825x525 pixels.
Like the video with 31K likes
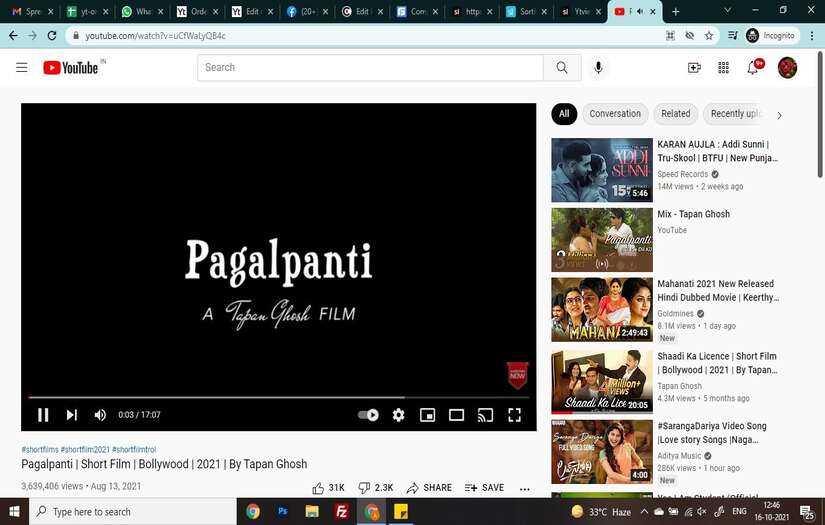tap(328, 488)
